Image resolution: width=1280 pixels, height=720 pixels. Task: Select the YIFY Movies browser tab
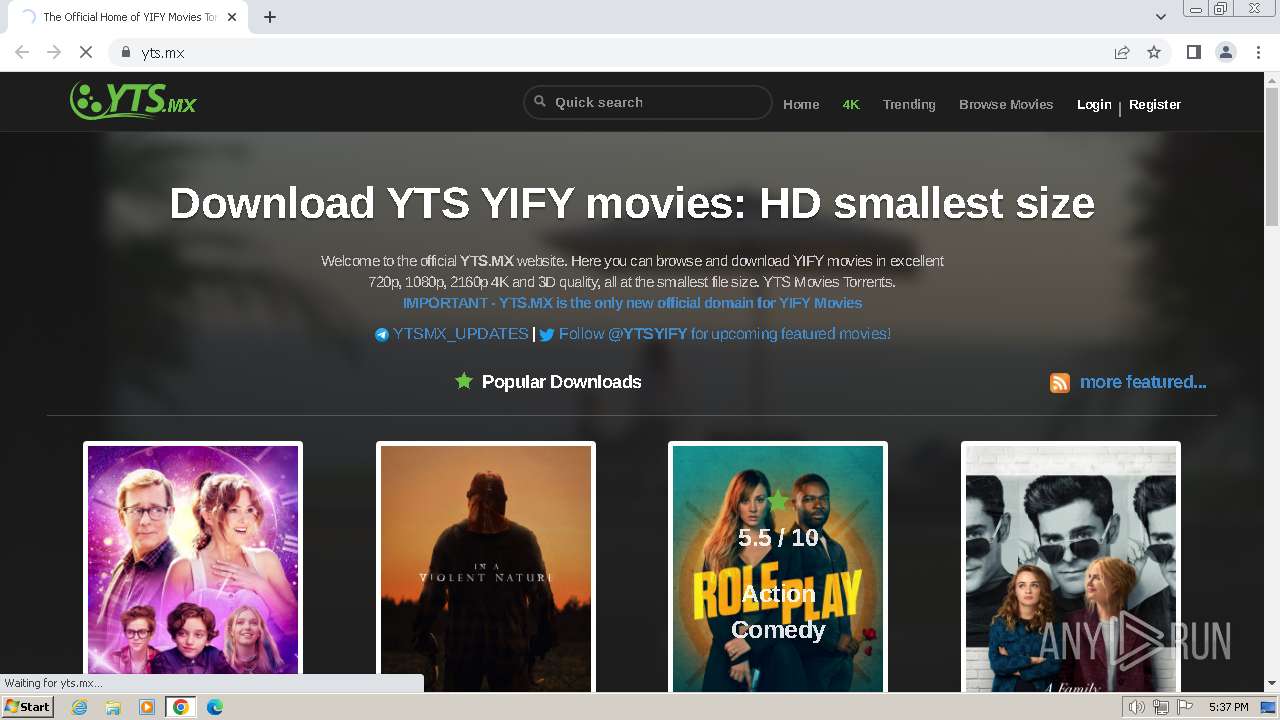(130, 17)
